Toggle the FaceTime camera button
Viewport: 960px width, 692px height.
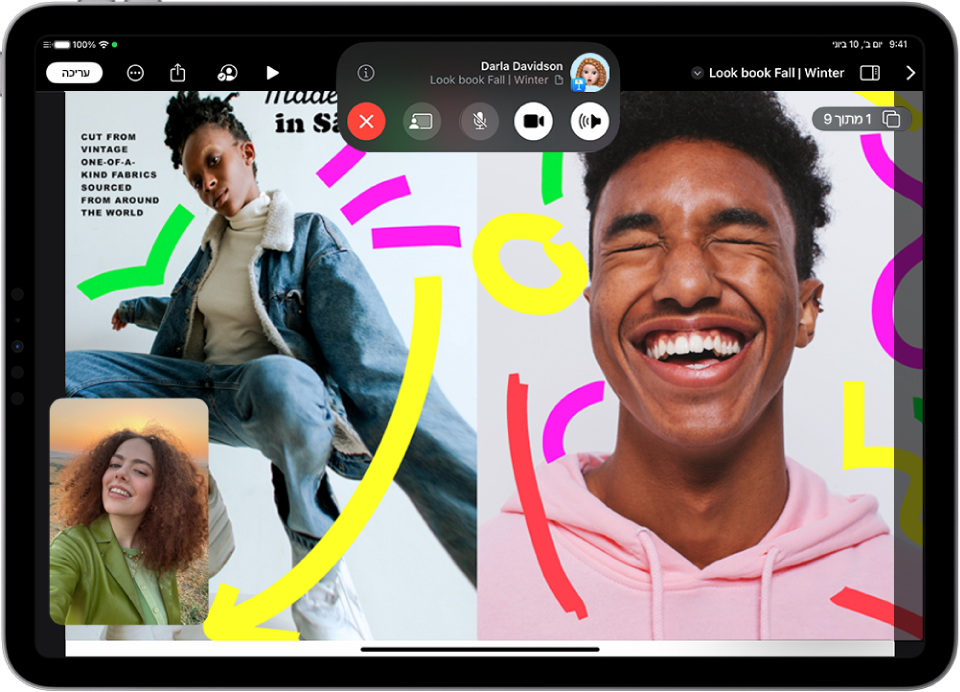[533, 121]
